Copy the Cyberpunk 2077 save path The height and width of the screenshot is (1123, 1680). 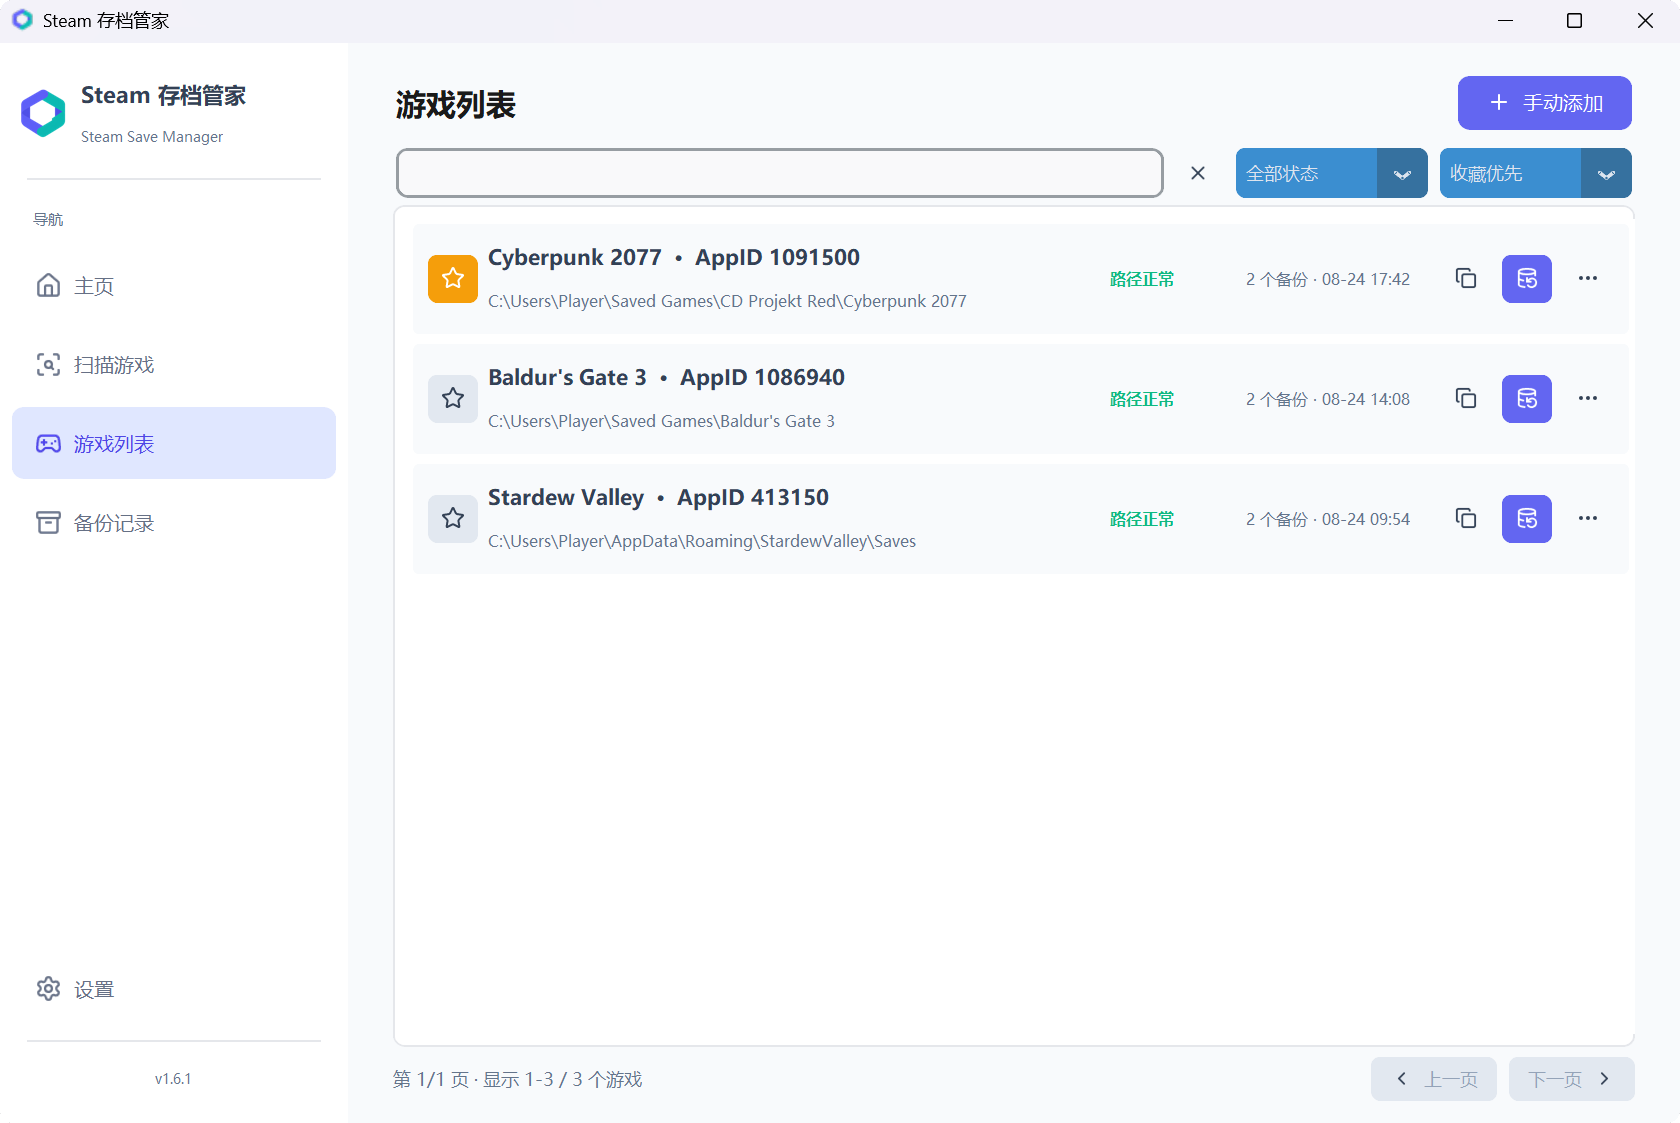(x=1466, y=278)
